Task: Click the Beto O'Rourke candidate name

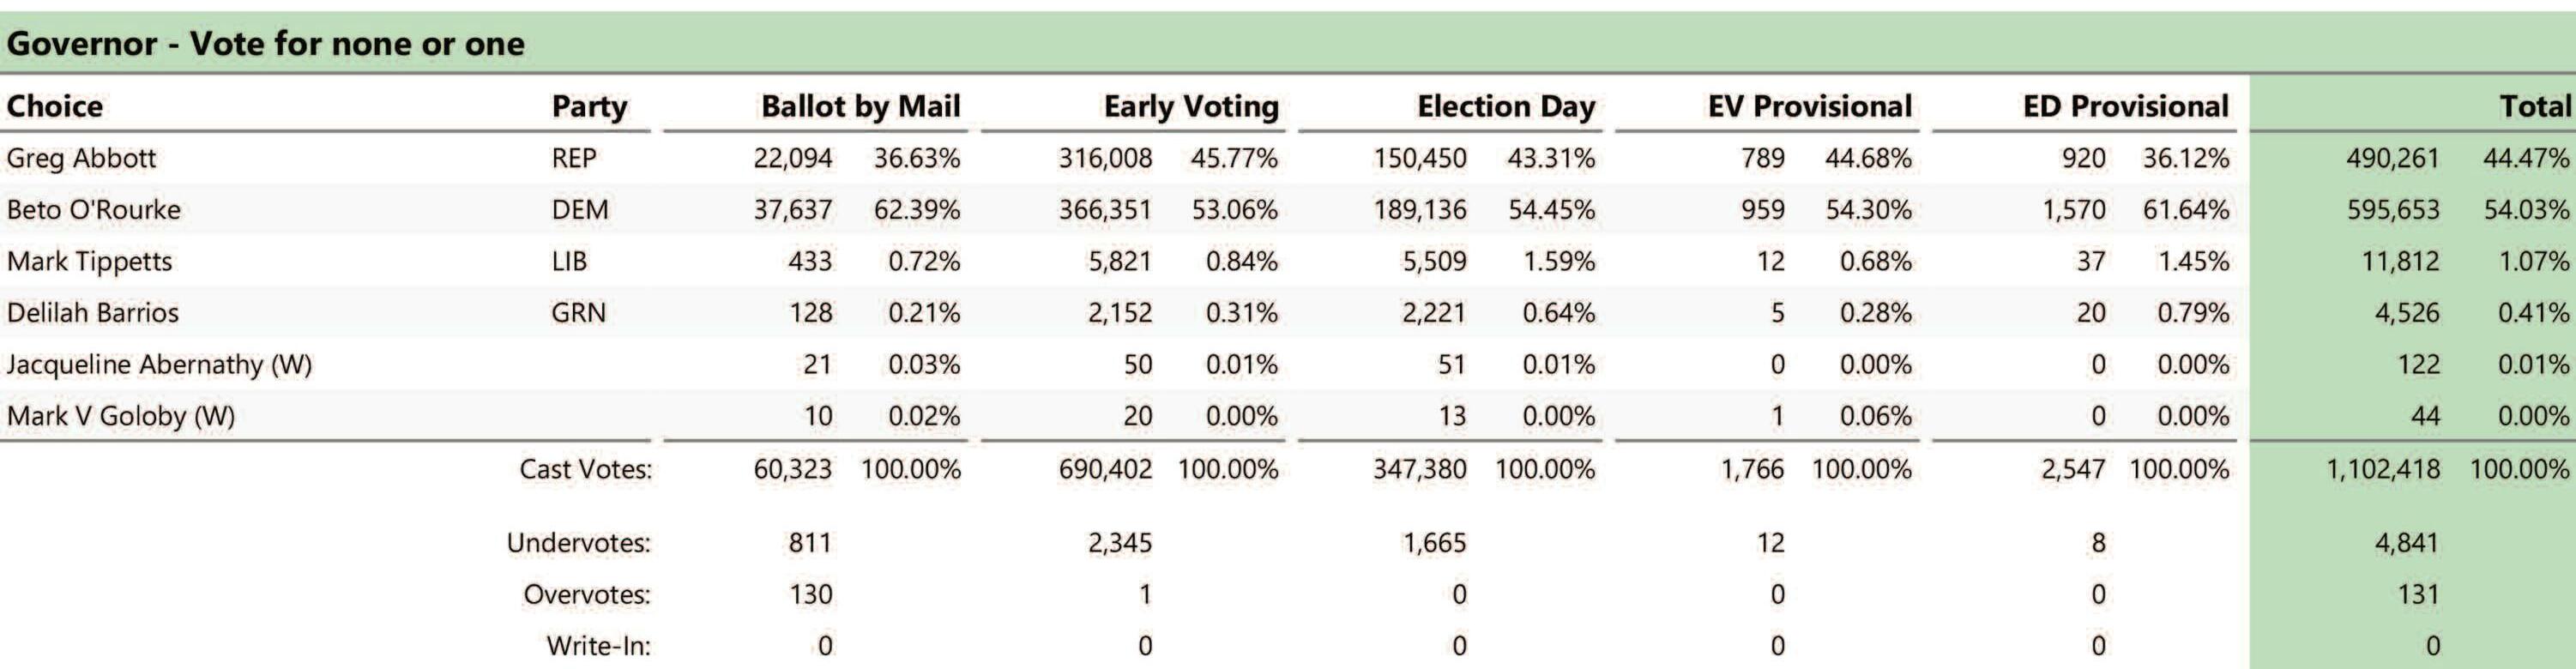Action: 94,210
